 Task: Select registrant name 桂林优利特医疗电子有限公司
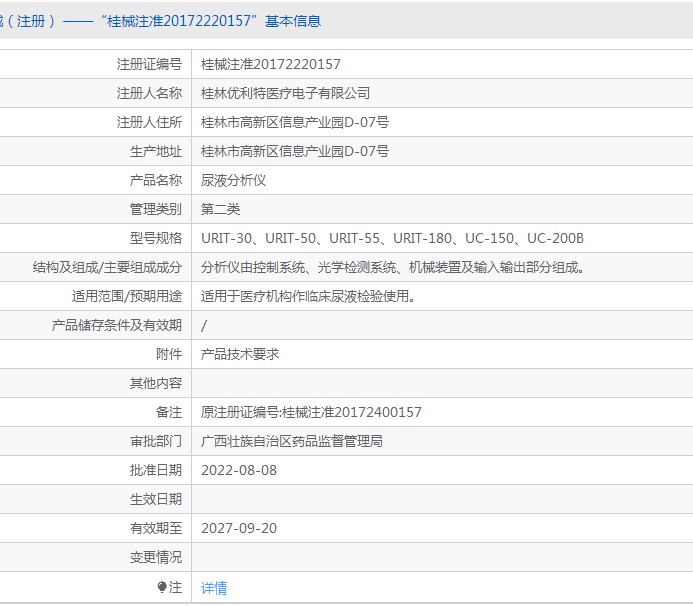coord(286,93)
